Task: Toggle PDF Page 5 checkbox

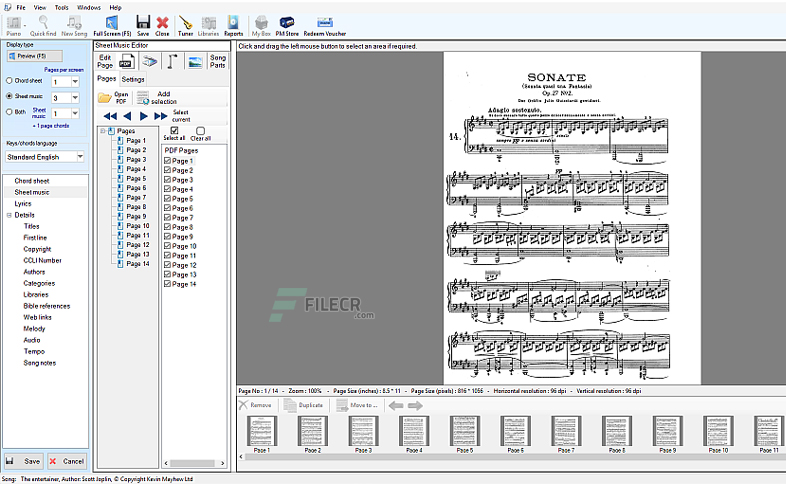Action: 168,198
